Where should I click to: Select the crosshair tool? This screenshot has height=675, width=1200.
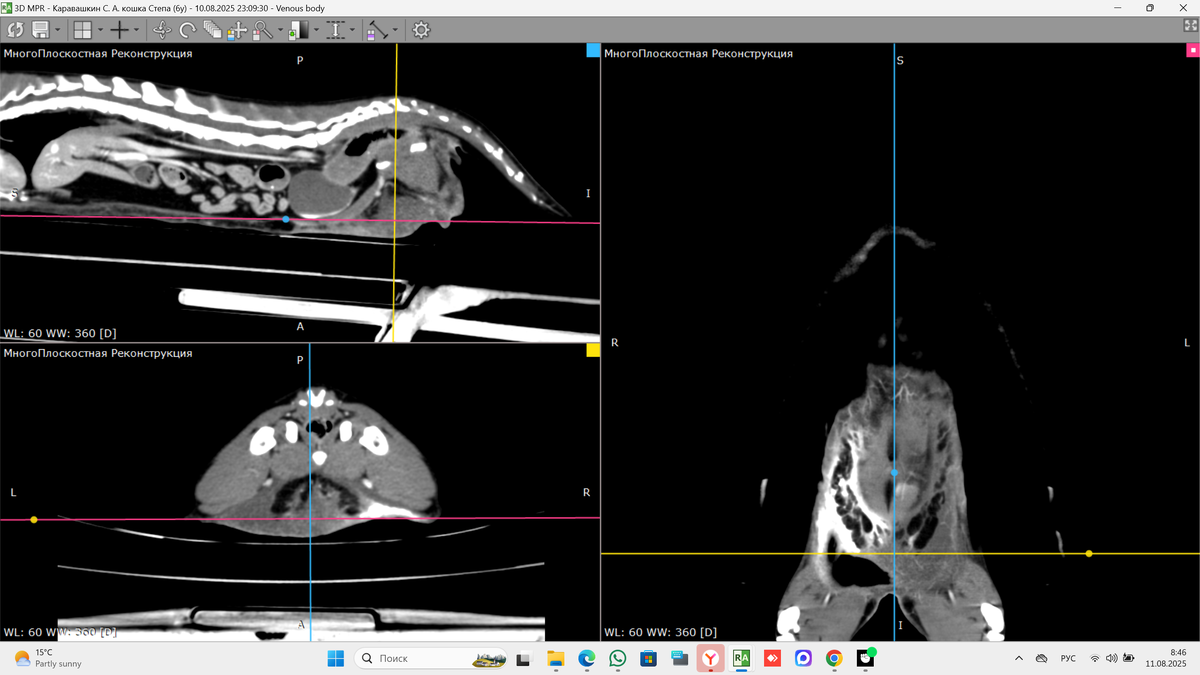pos(119,30)
